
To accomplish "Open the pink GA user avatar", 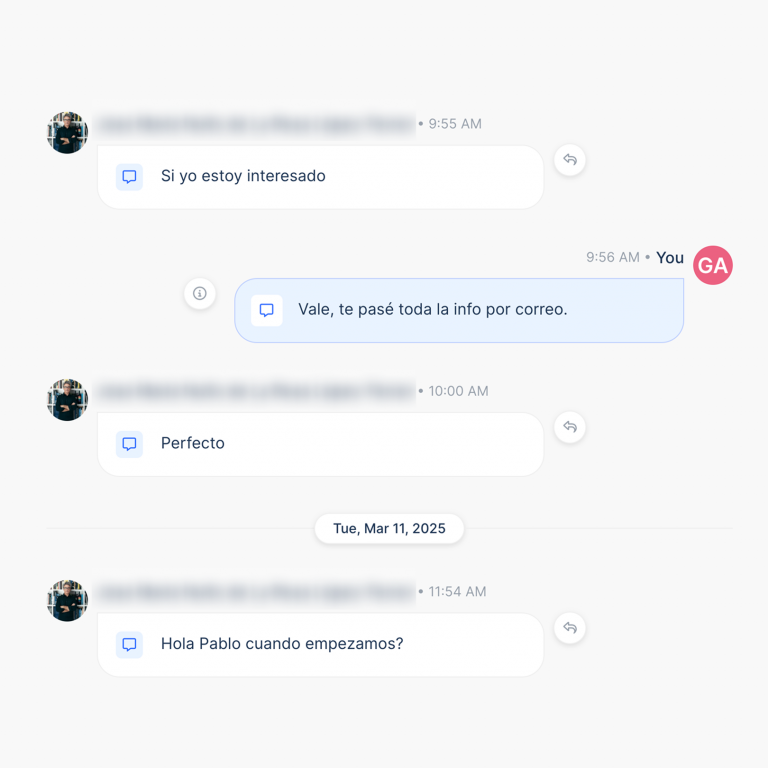I will pos(713,265).
